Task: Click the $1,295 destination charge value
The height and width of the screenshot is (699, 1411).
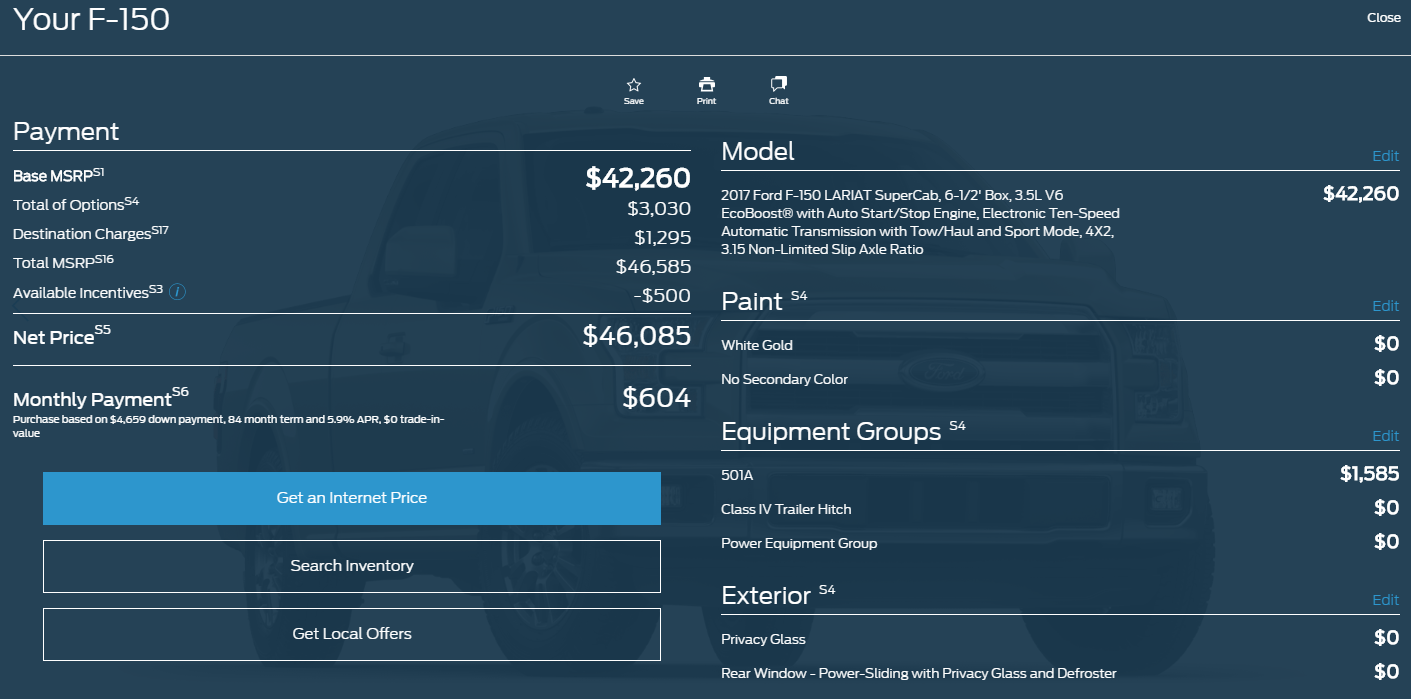Action: coord(662,237)
